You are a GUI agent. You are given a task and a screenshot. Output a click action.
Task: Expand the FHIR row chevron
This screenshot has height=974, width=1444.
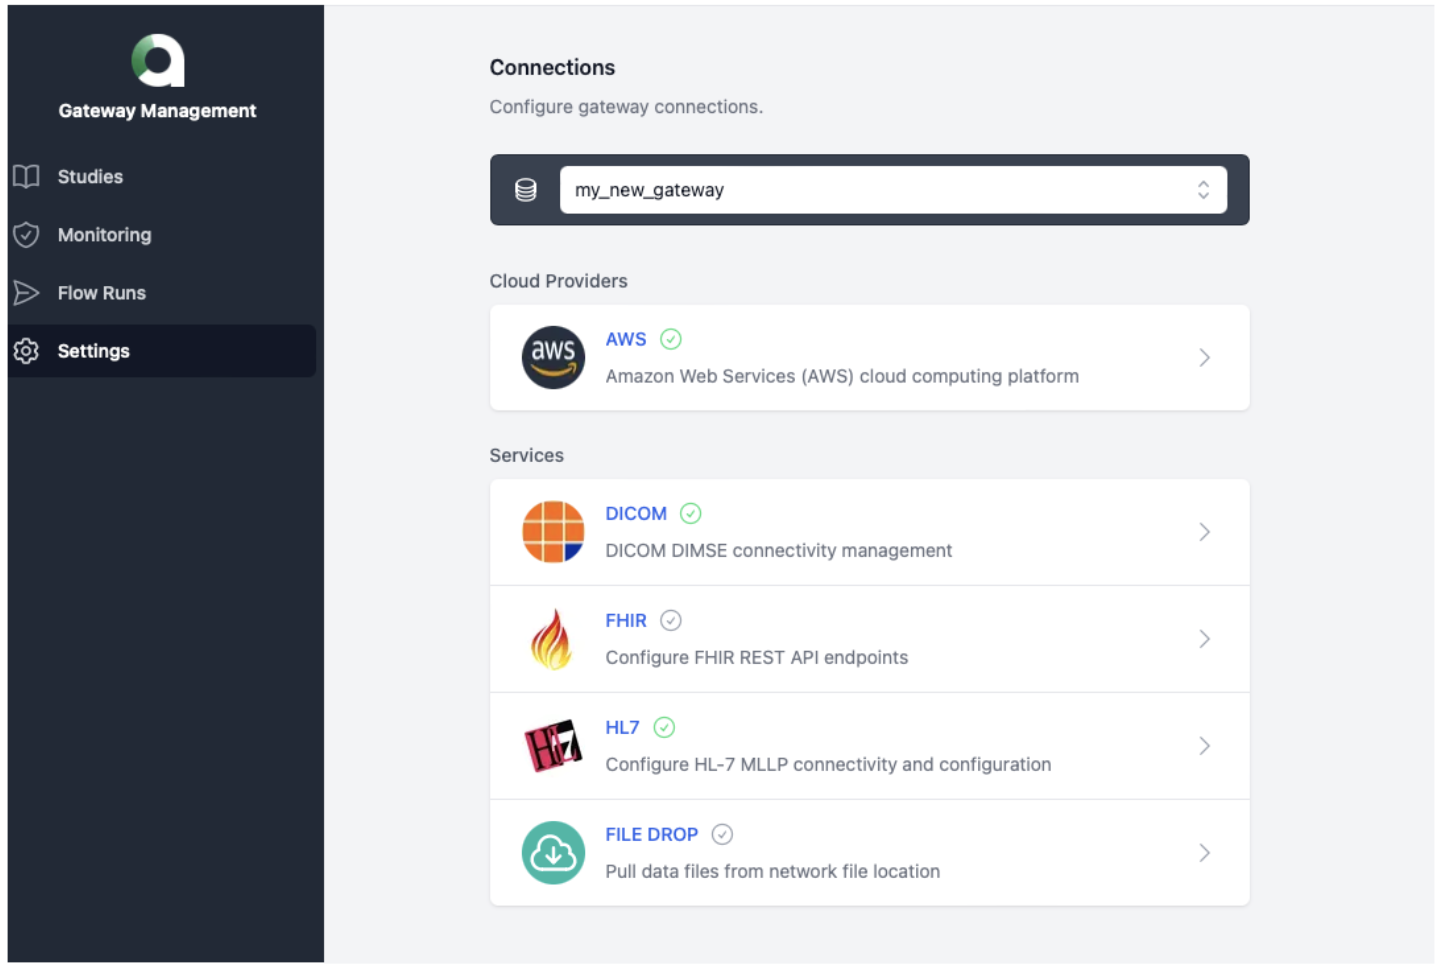pyautogui.click(x=1204, y=639)
